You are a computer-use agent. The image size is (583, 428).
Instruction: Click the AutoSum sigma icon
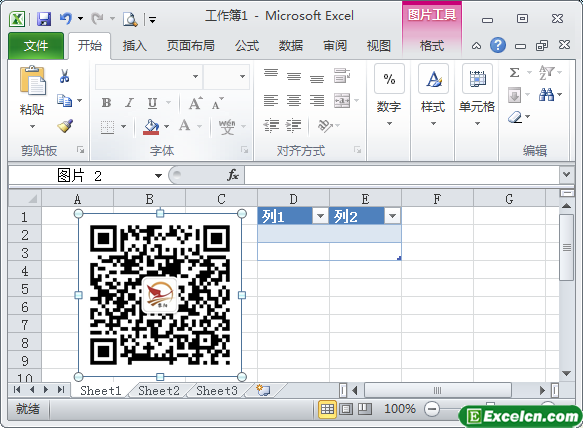(x=515, y=72)
